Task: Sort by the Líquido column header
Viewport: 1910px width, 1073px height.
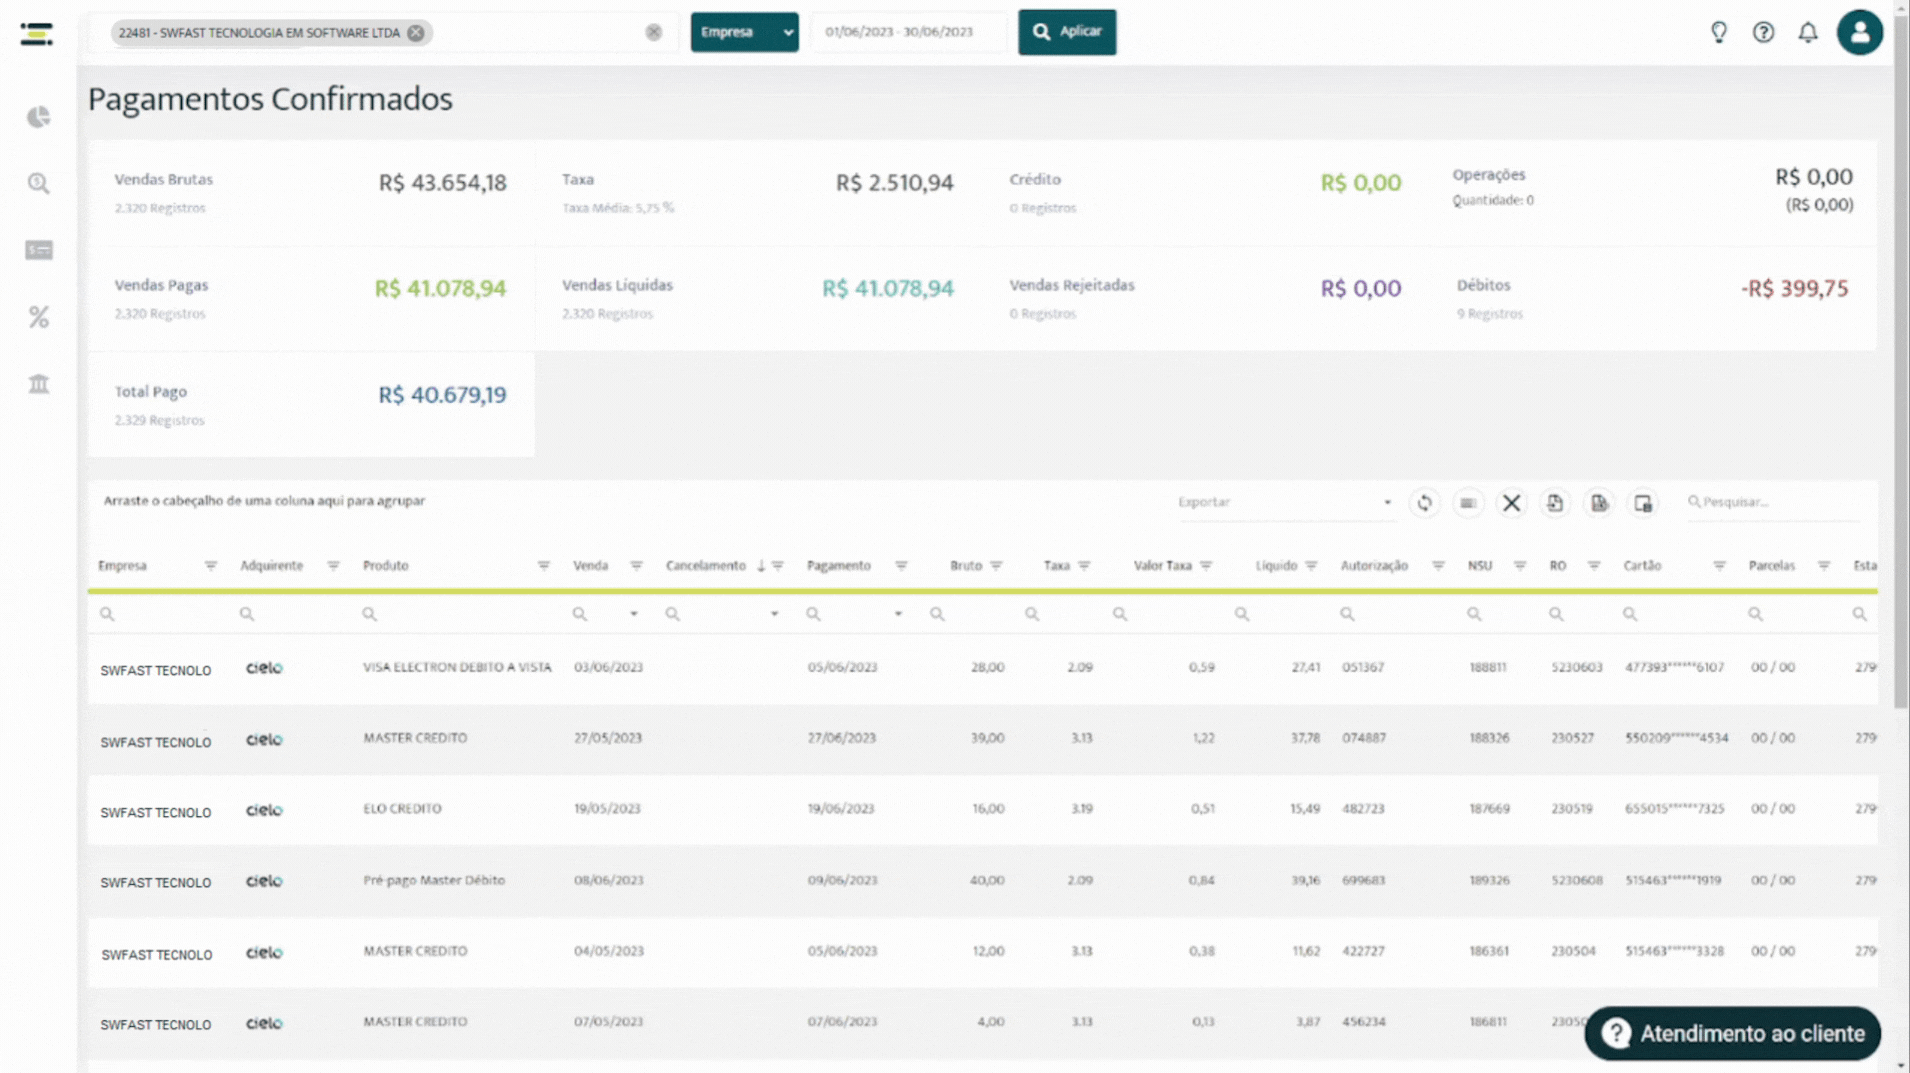Action: [x=1276, y=566]
